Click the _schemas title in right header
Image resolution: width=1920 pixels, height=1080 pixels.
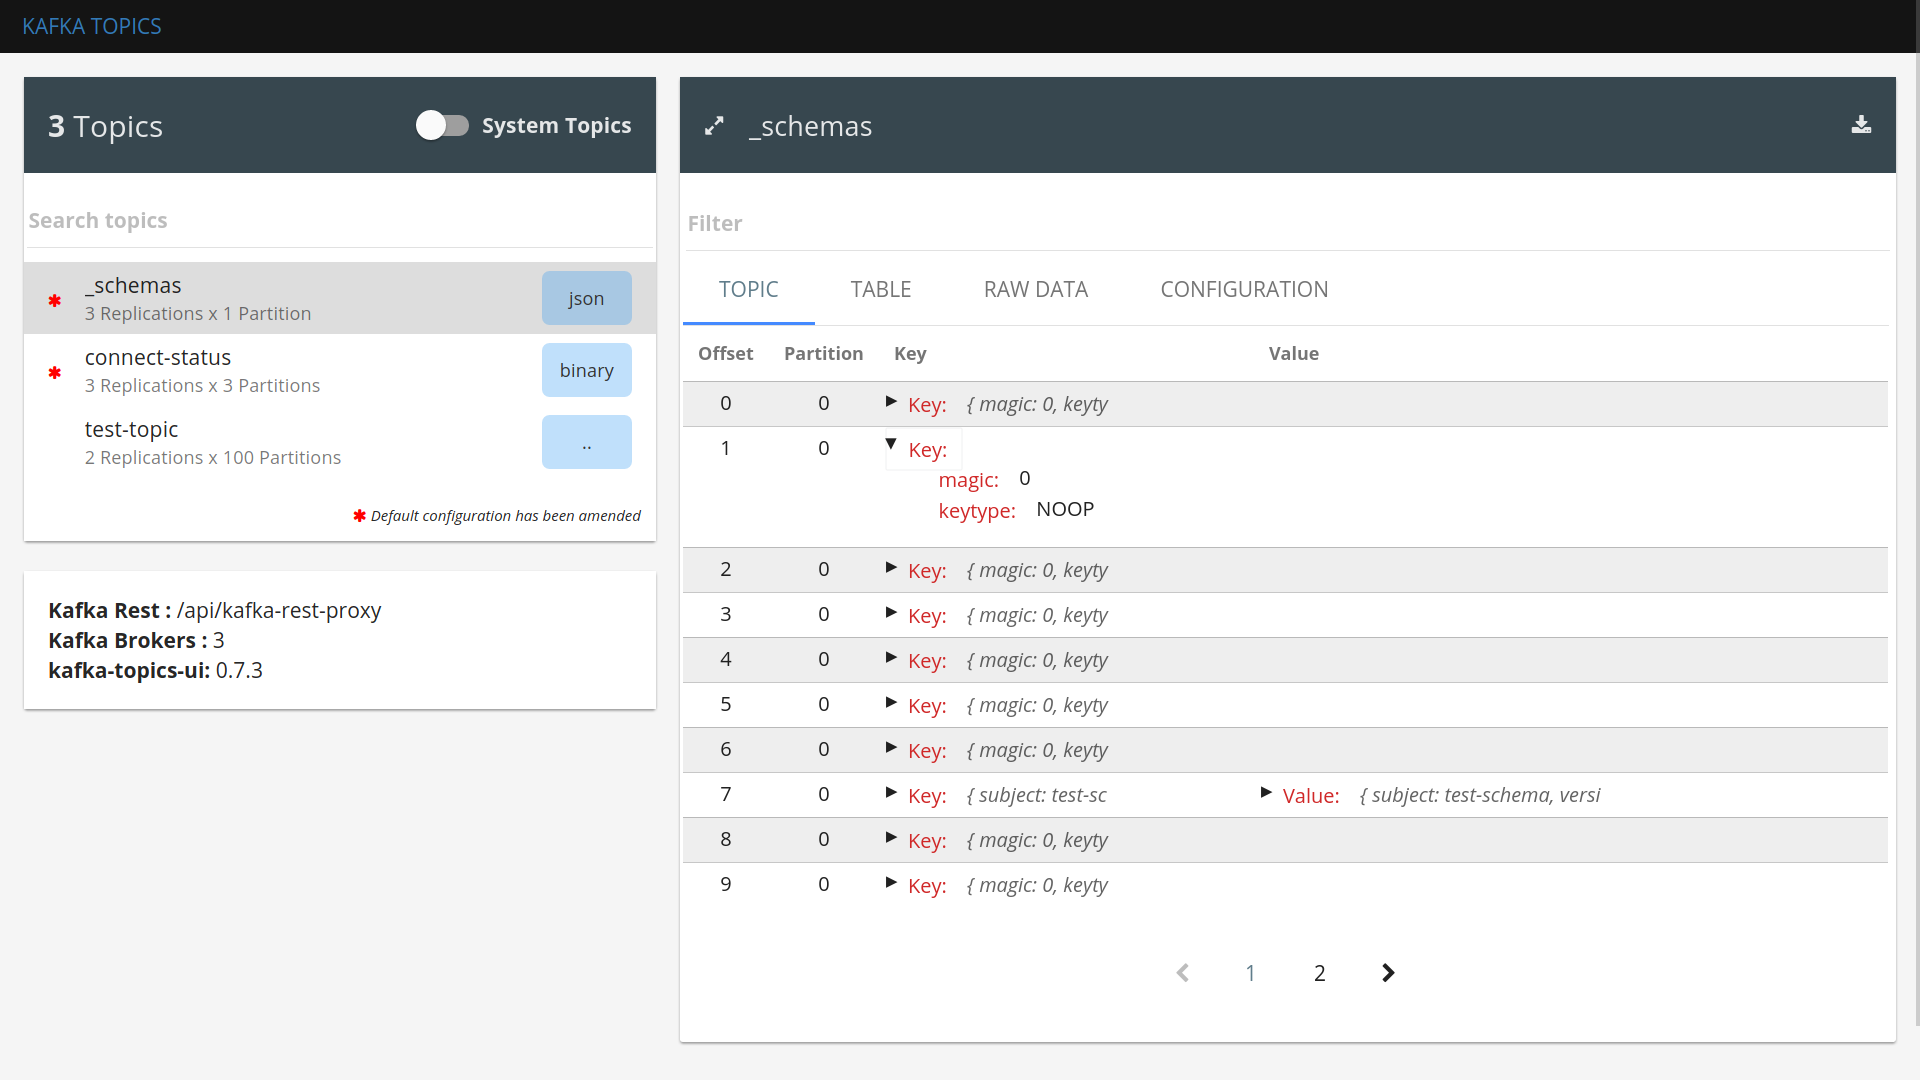[x=810, y=127]
